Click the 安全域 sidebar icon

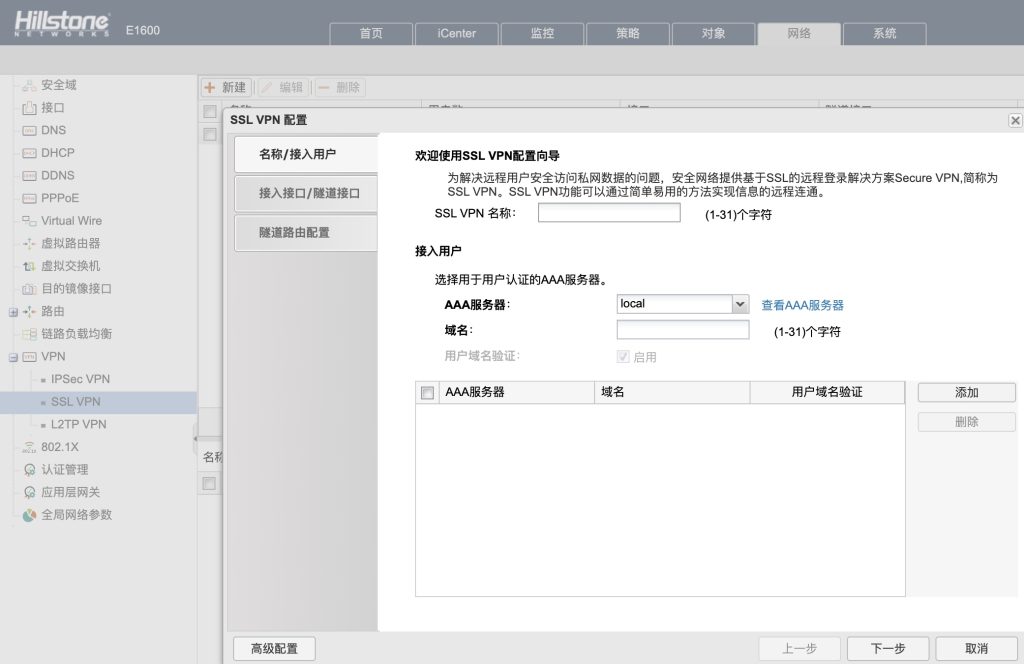click(29, 86)
